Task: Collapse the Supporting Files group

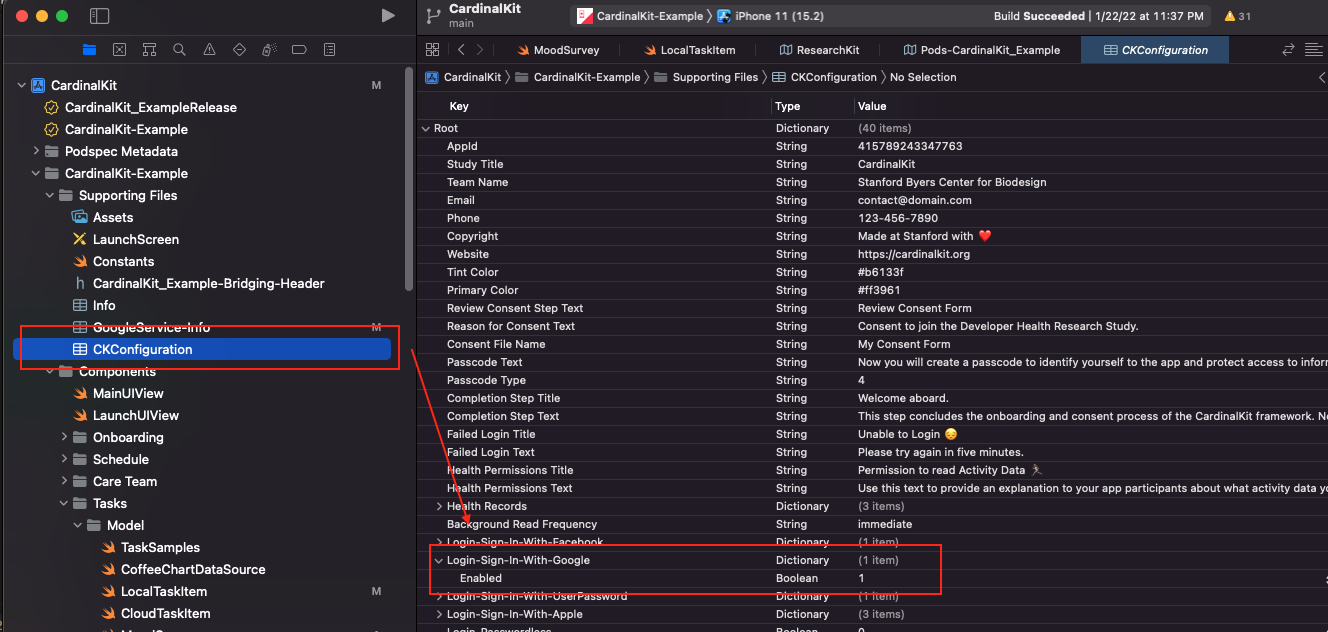Action: point(51,195)
